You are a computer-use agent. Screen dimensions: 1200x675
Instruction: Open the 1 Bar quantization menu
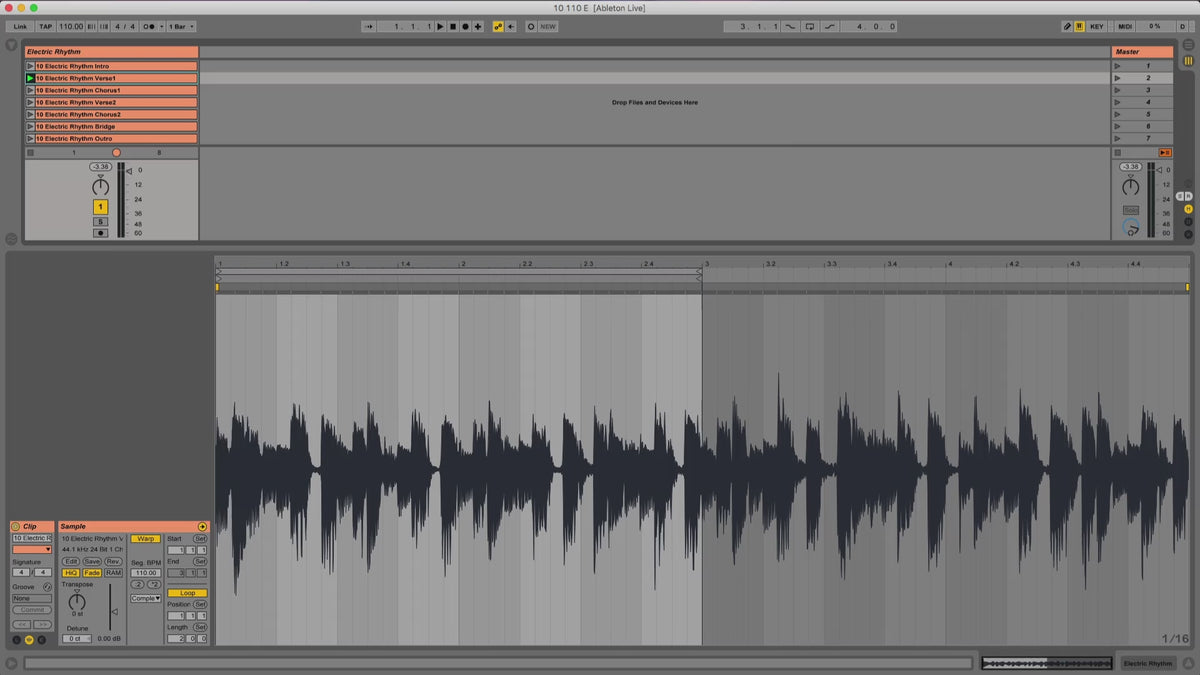point(181,26)
